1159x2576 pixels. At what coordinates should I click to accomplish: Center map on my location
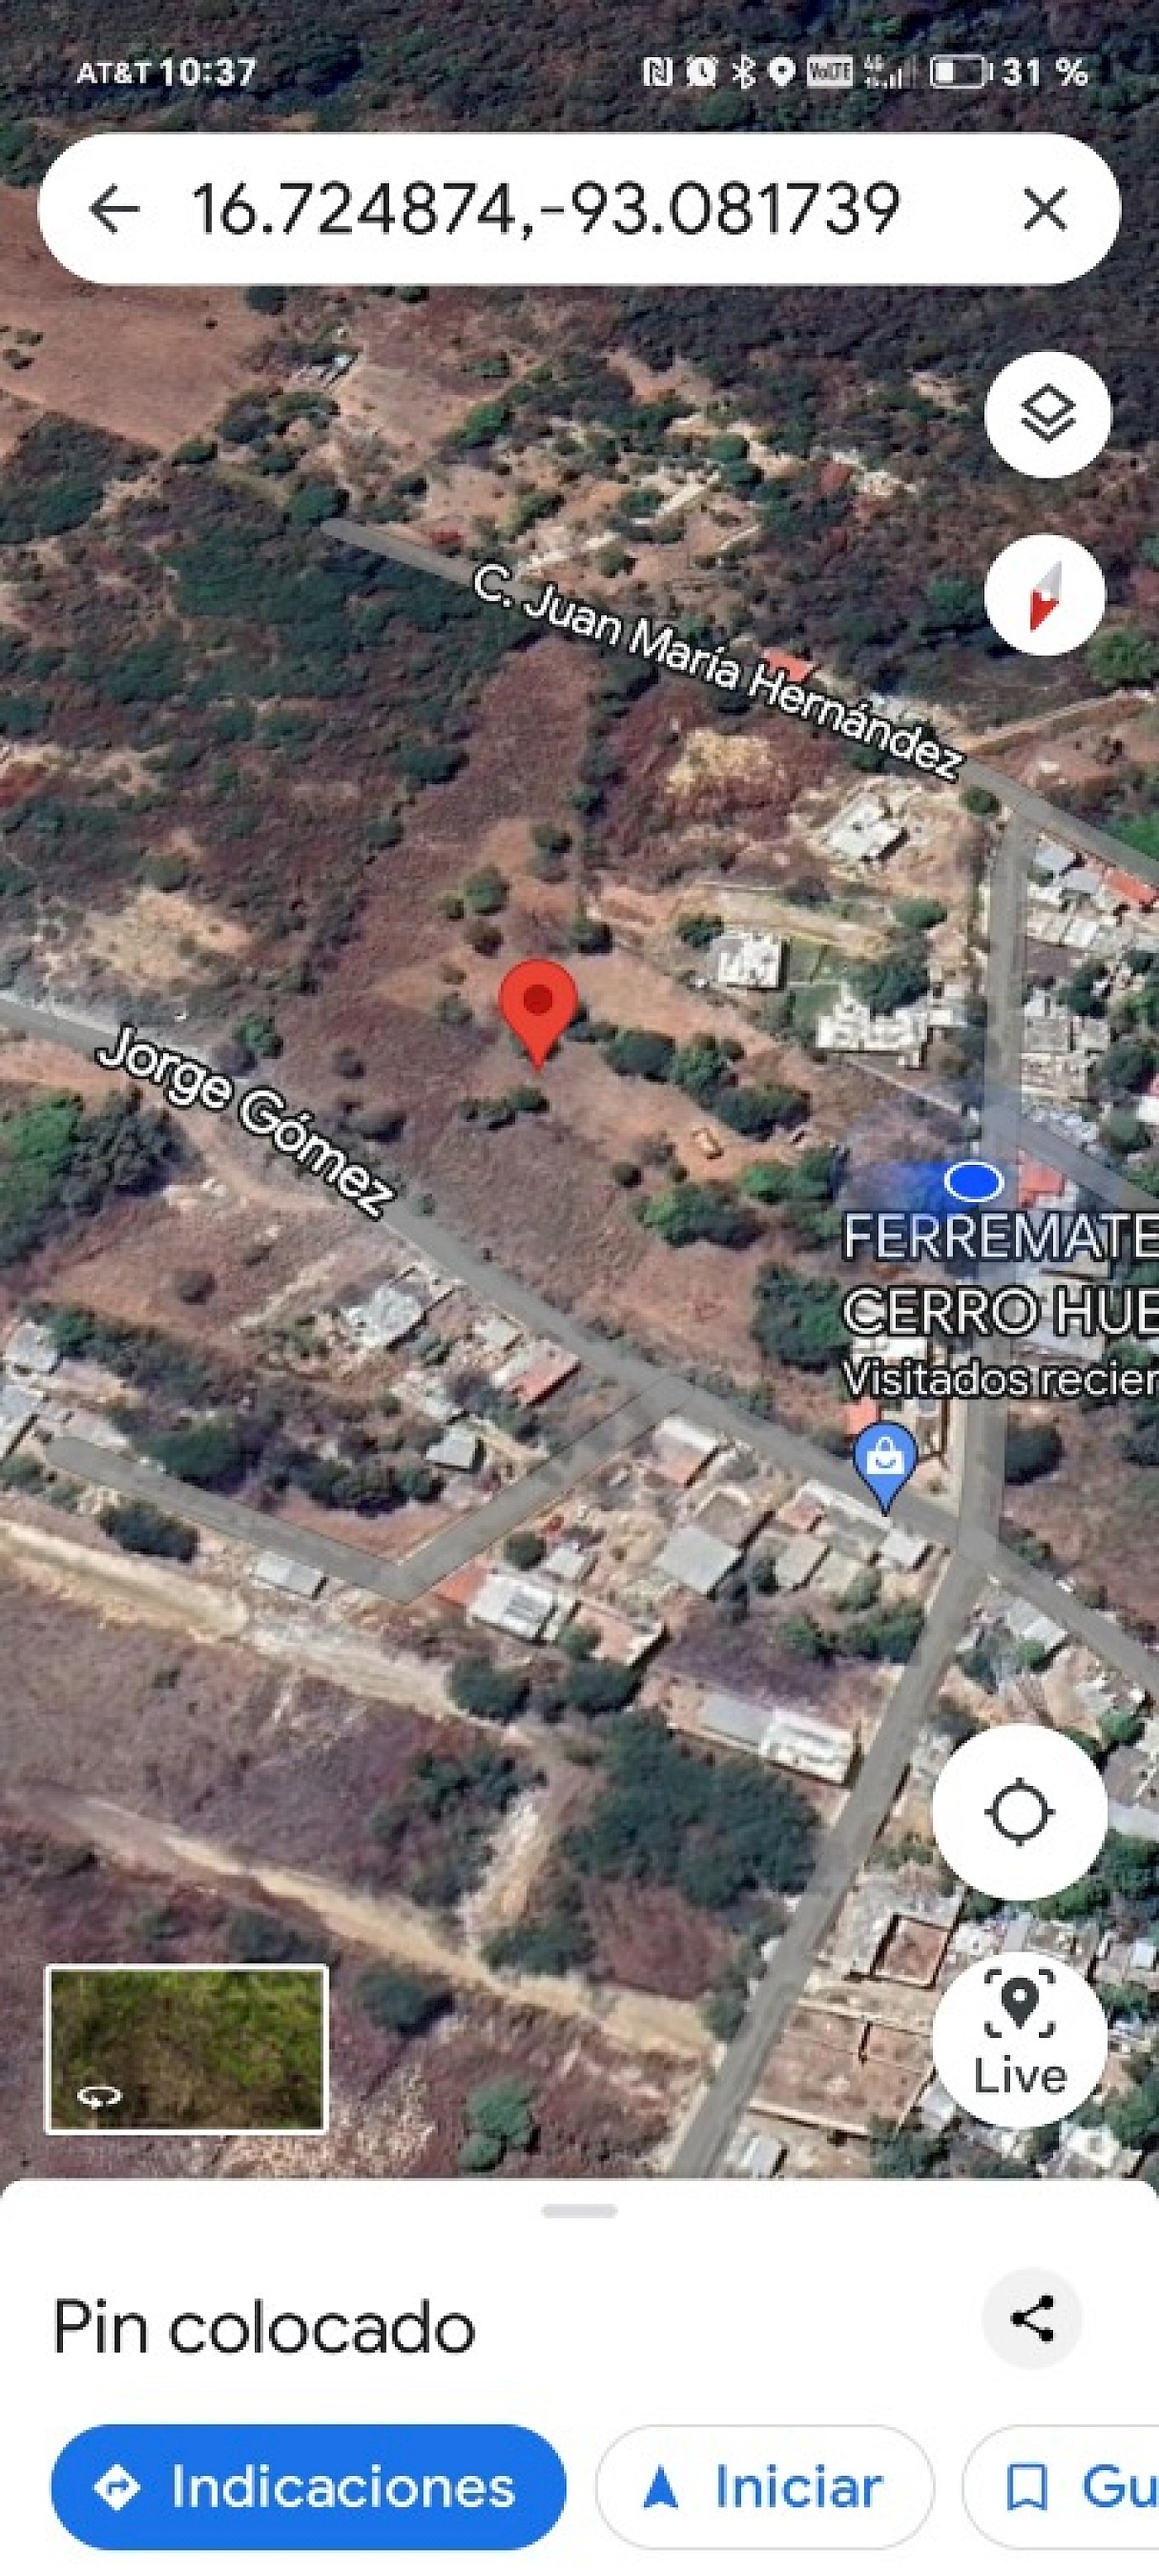click(x=1019, y=1812)
